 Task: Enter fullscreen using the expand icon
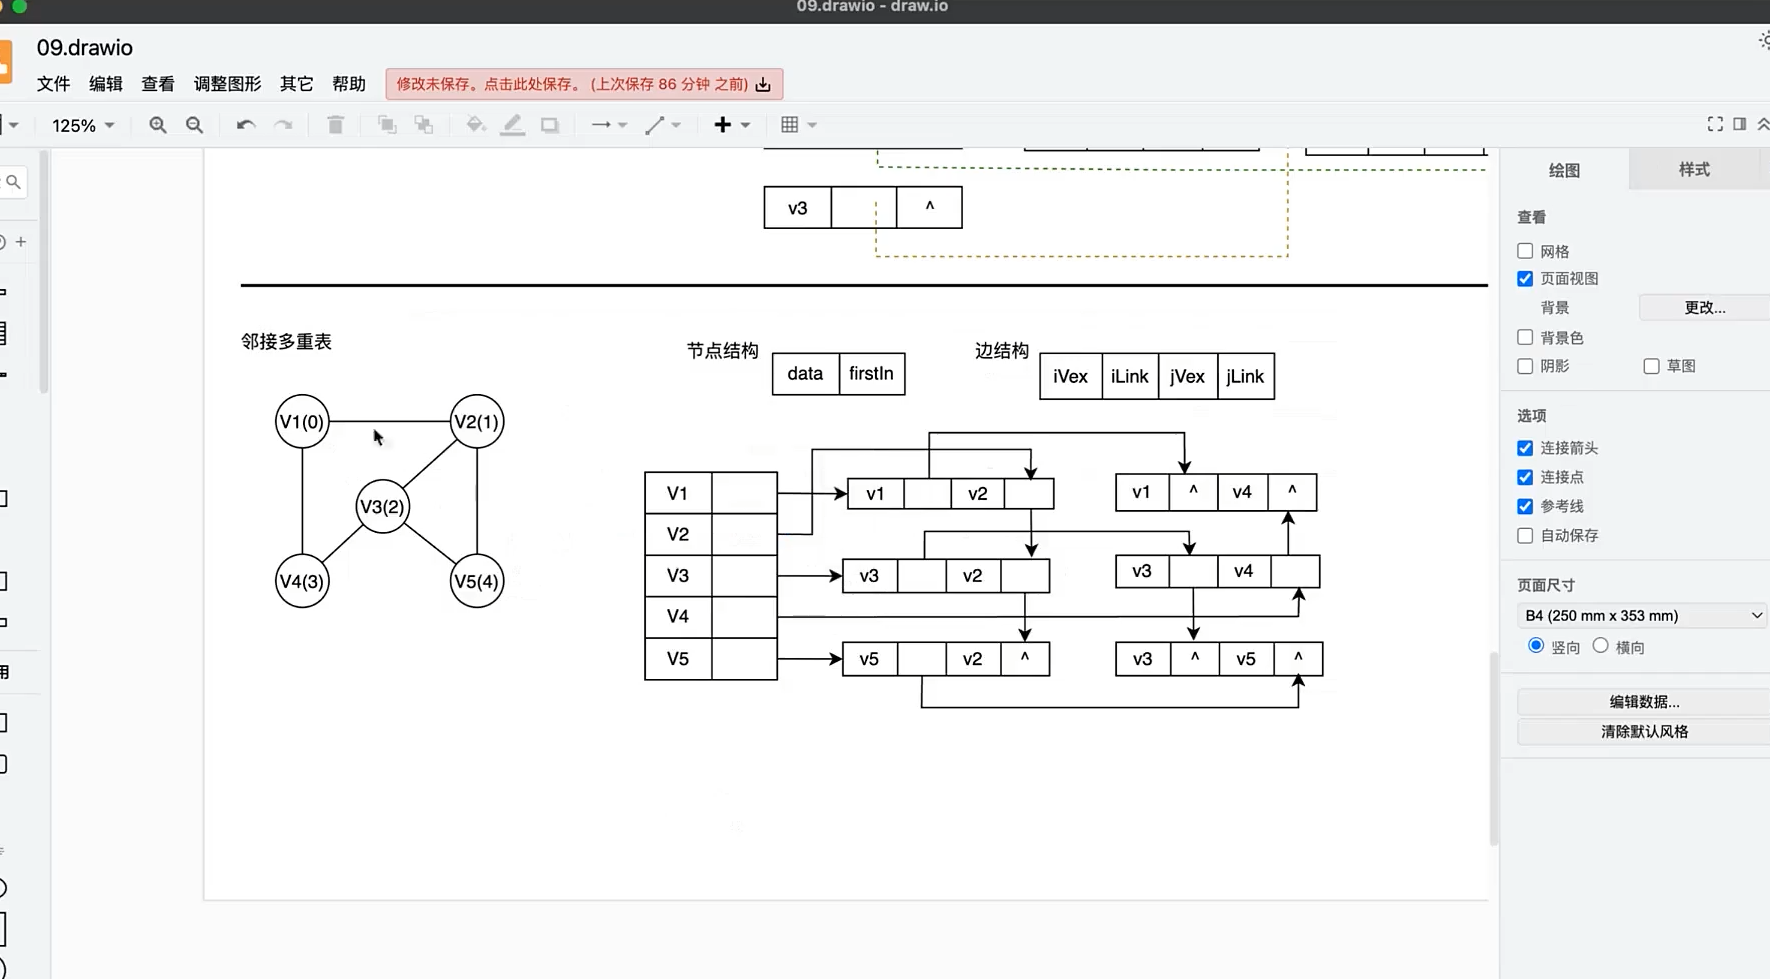coord(1714,124)
